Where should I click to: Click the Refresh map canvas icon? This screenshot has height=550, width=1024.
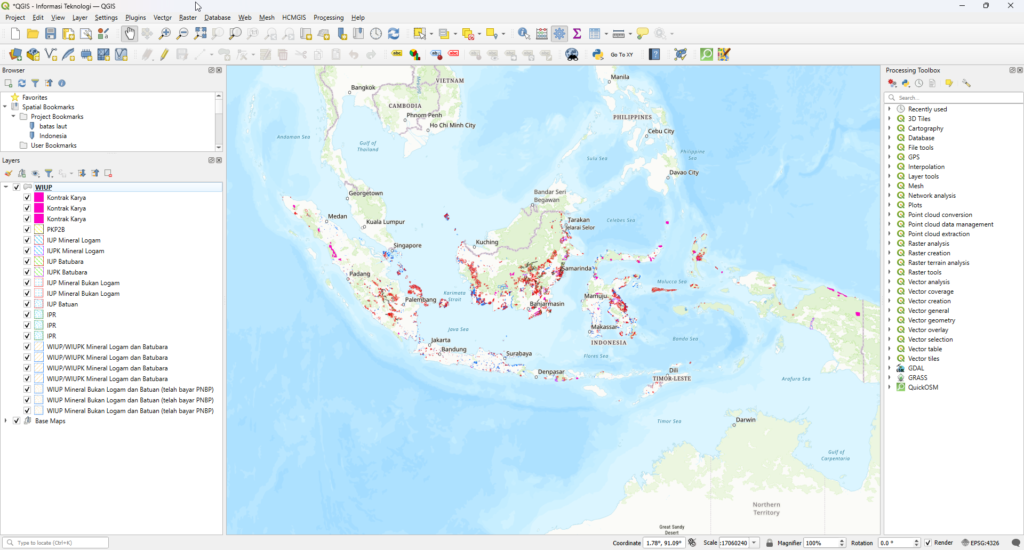tap(393, 34)
